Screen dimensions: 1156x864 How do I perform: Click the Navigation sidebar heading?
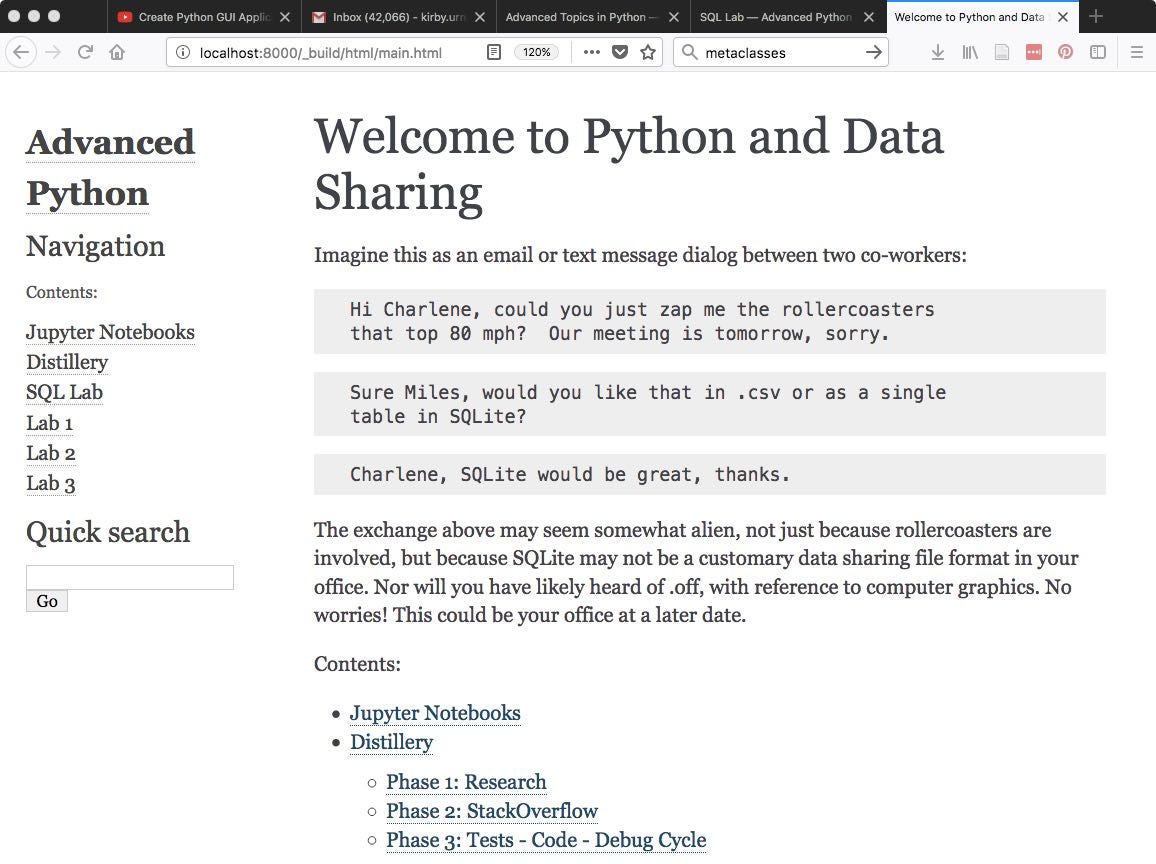(96, 246)
